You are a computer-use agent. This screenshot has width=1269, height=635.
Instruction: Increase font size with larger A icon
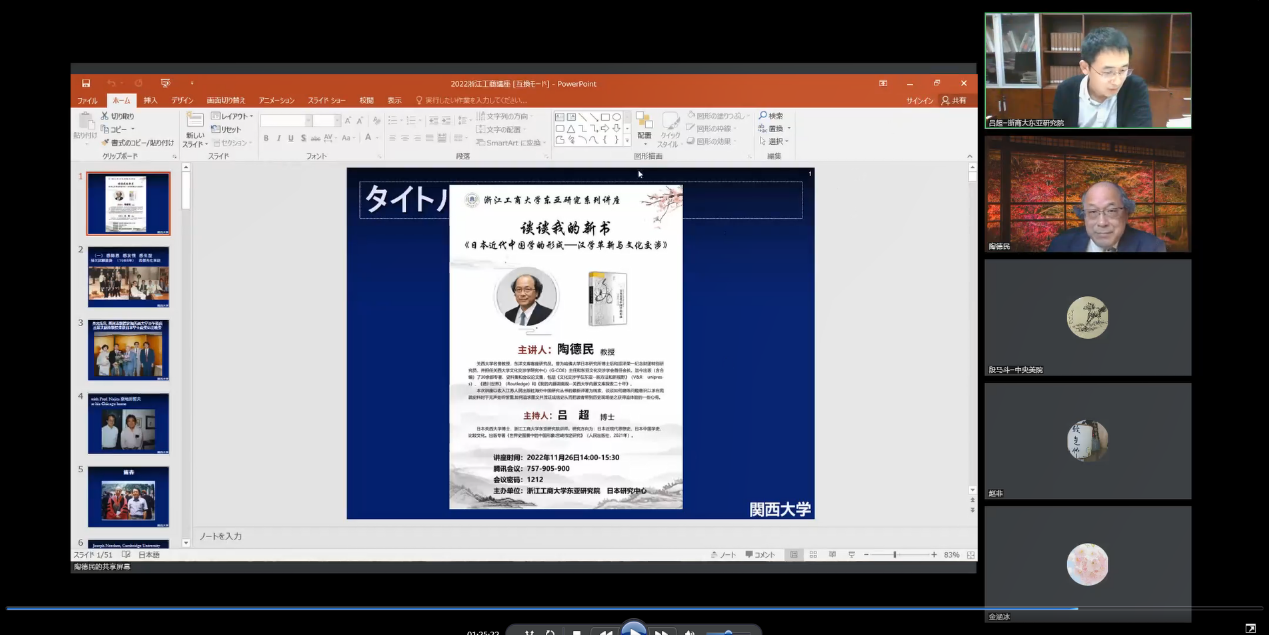coord(347,120)
